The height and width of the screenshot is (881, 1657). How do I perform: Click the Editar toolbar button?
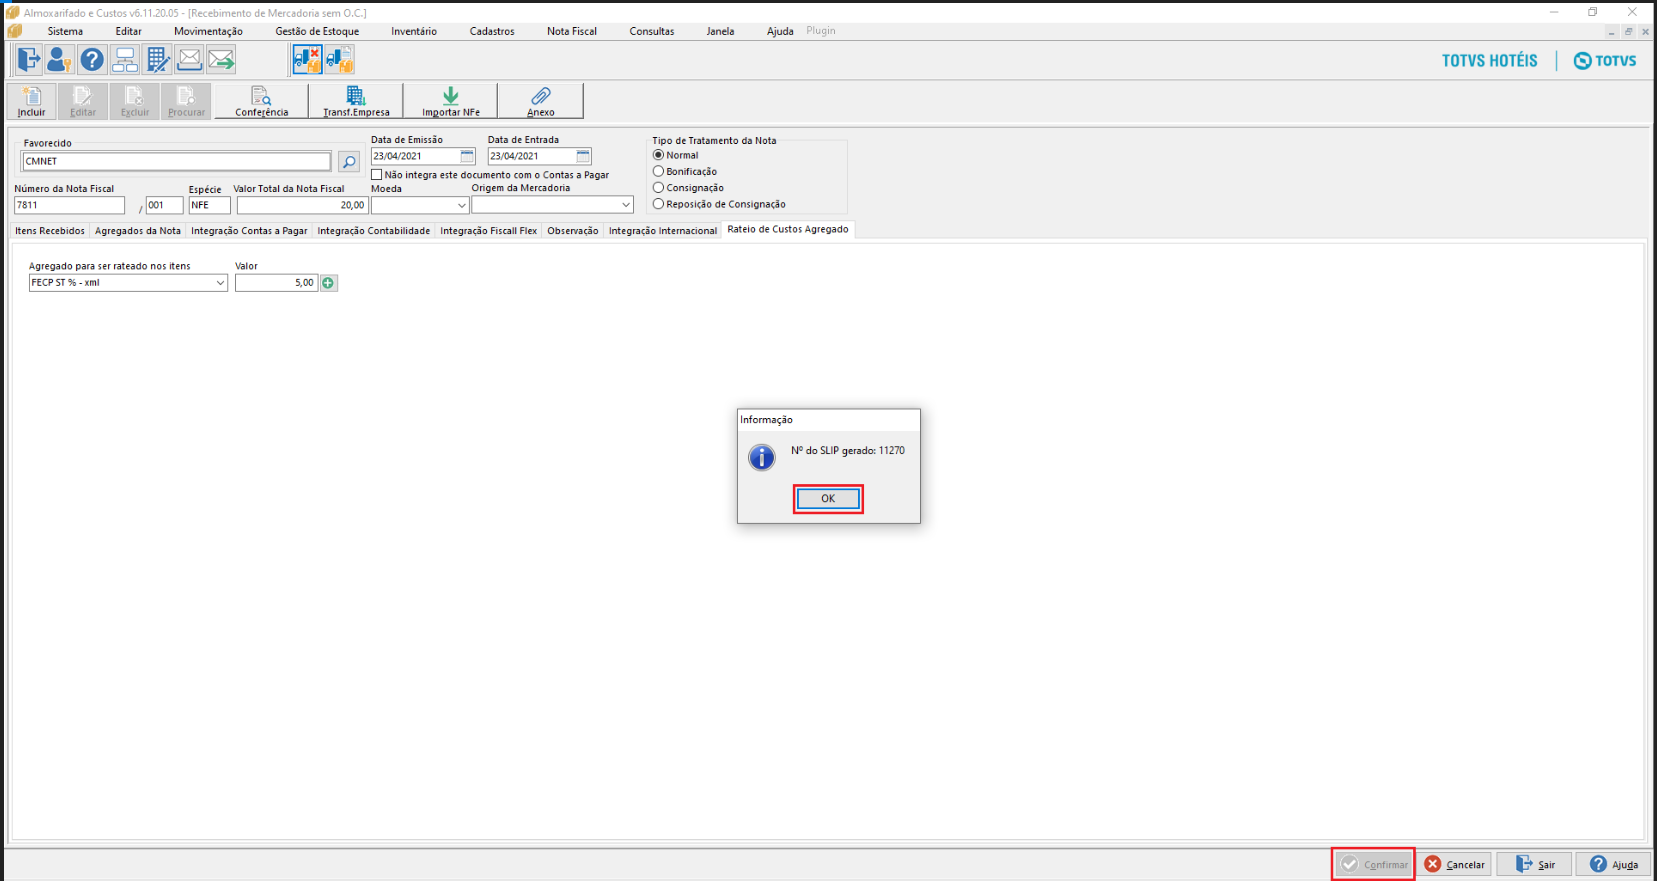83,101
